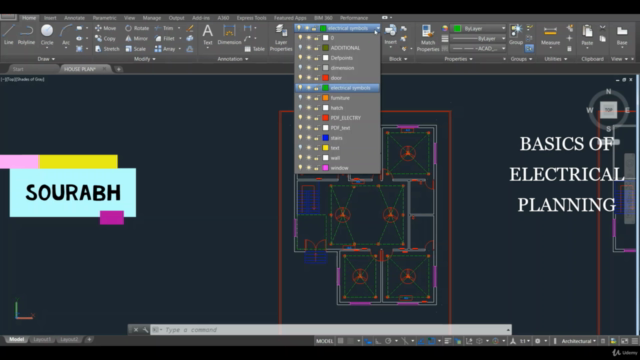Open command line customization wrench

point(145,330)
